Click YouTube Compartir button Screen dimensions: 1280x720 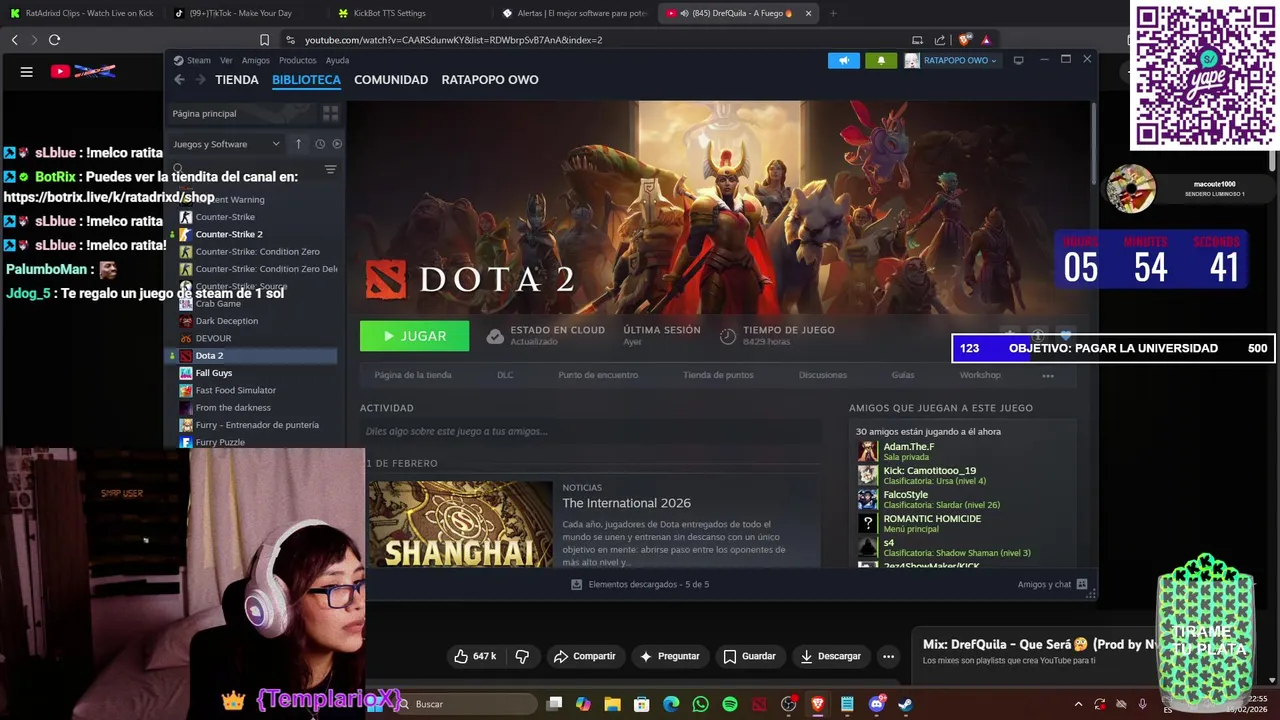pyautogui.click(x=584, y=656)
